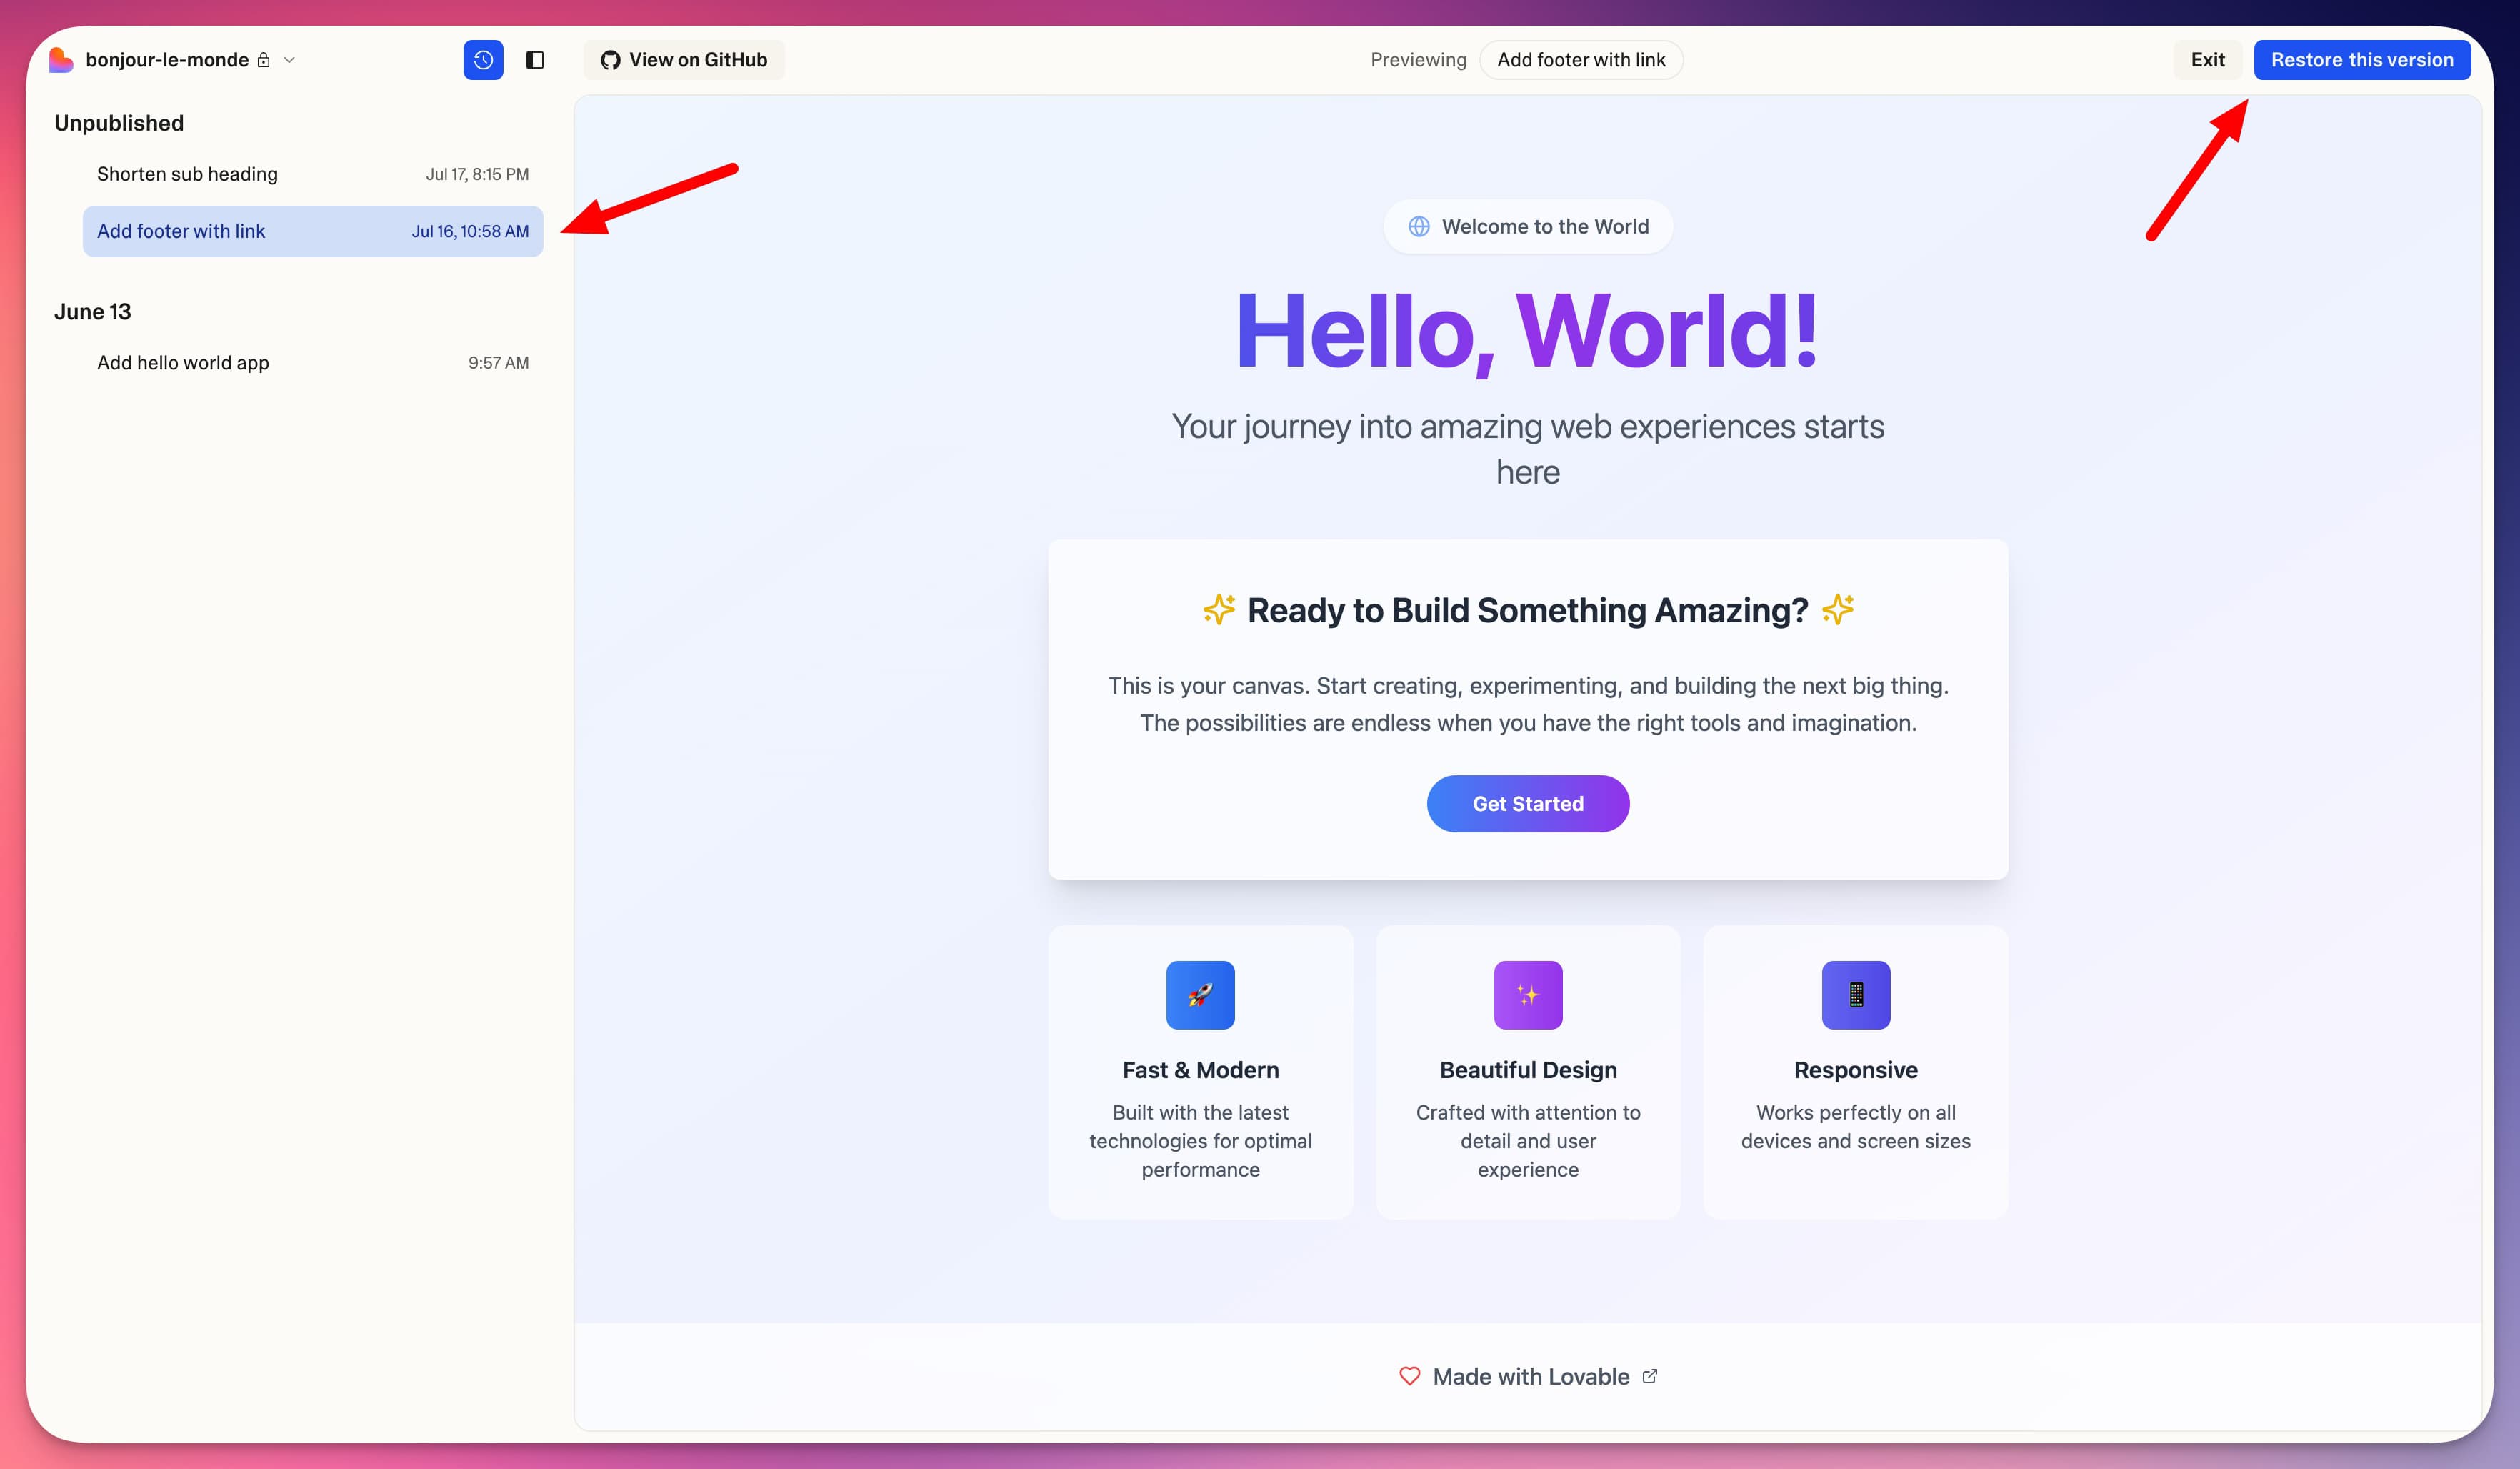2520x1469 pixels.
Task: Click the globe icon in Welcome badge
Action: [1419, 227]
